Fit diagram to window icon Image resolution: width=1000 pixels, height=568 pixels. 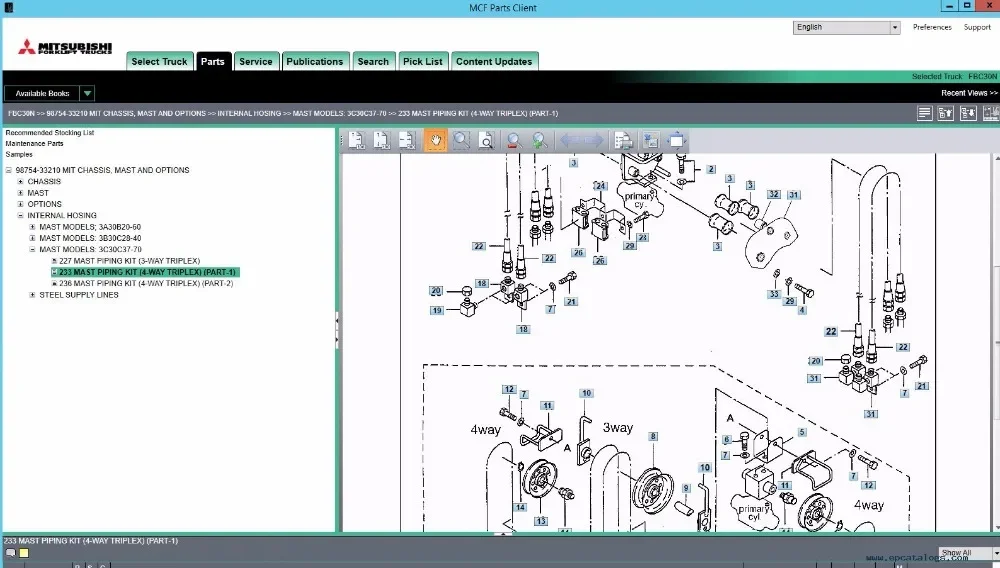[x=676, y=140]
